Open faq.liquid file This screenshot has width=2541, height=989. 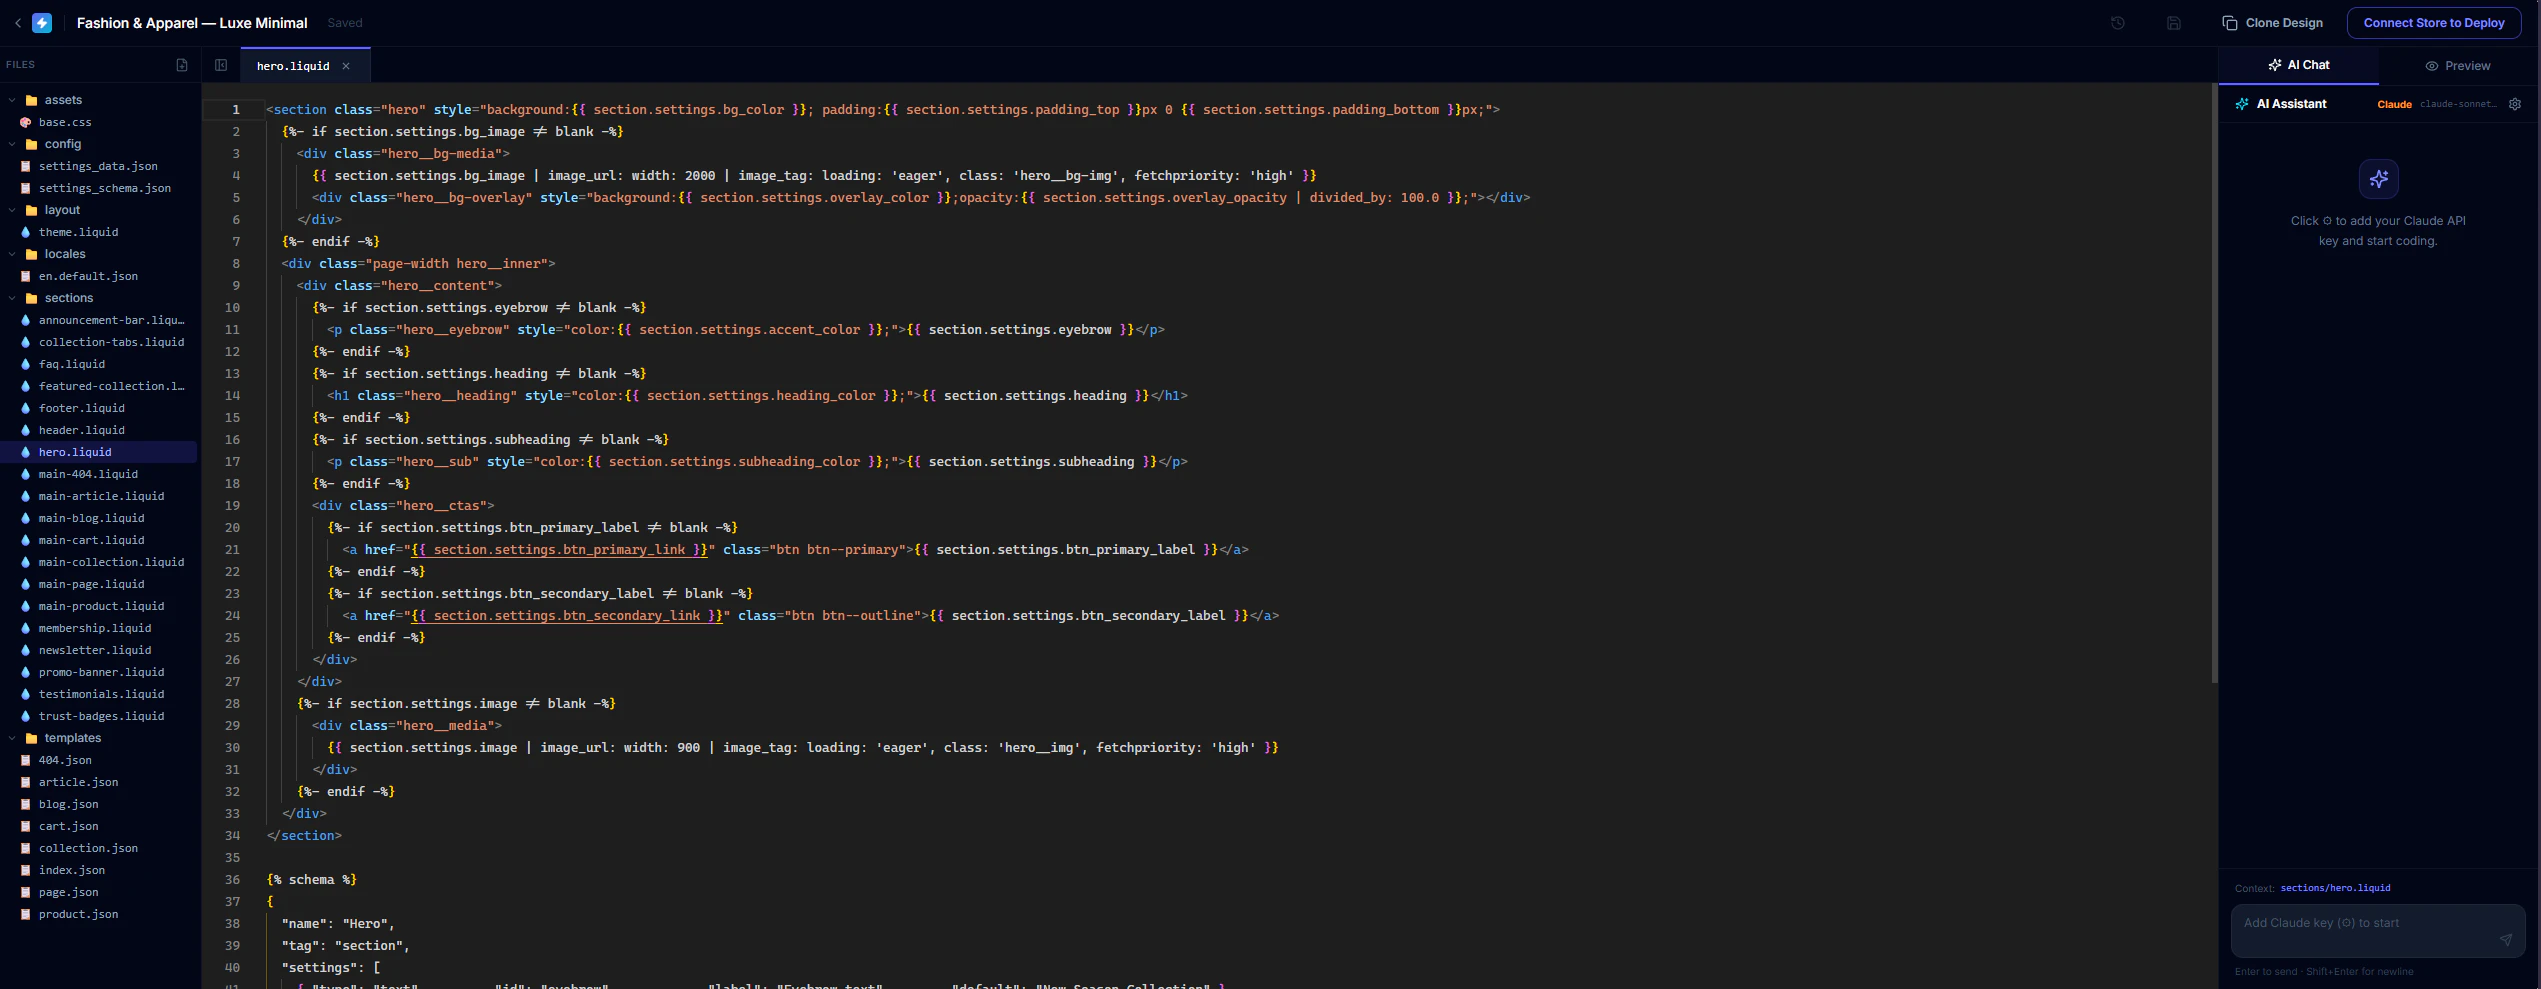point(99,364)
